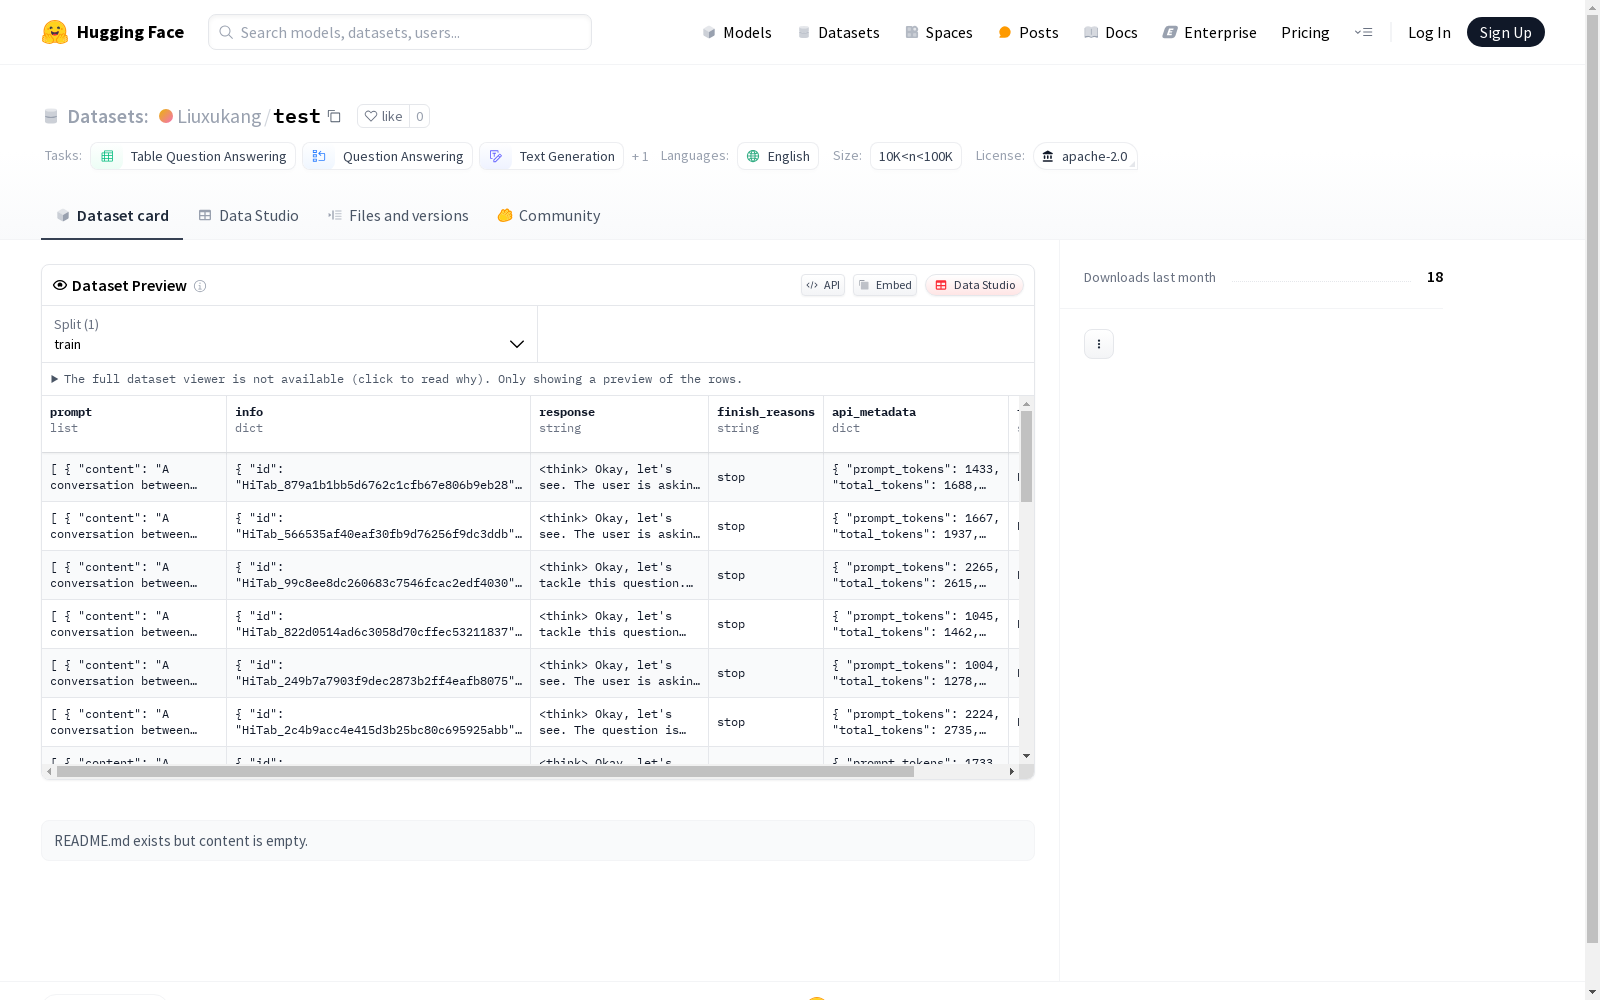Click the 10K<n<100K size tag
This screenshot has height=1000, width=1600.
click(x=916, y=156)
